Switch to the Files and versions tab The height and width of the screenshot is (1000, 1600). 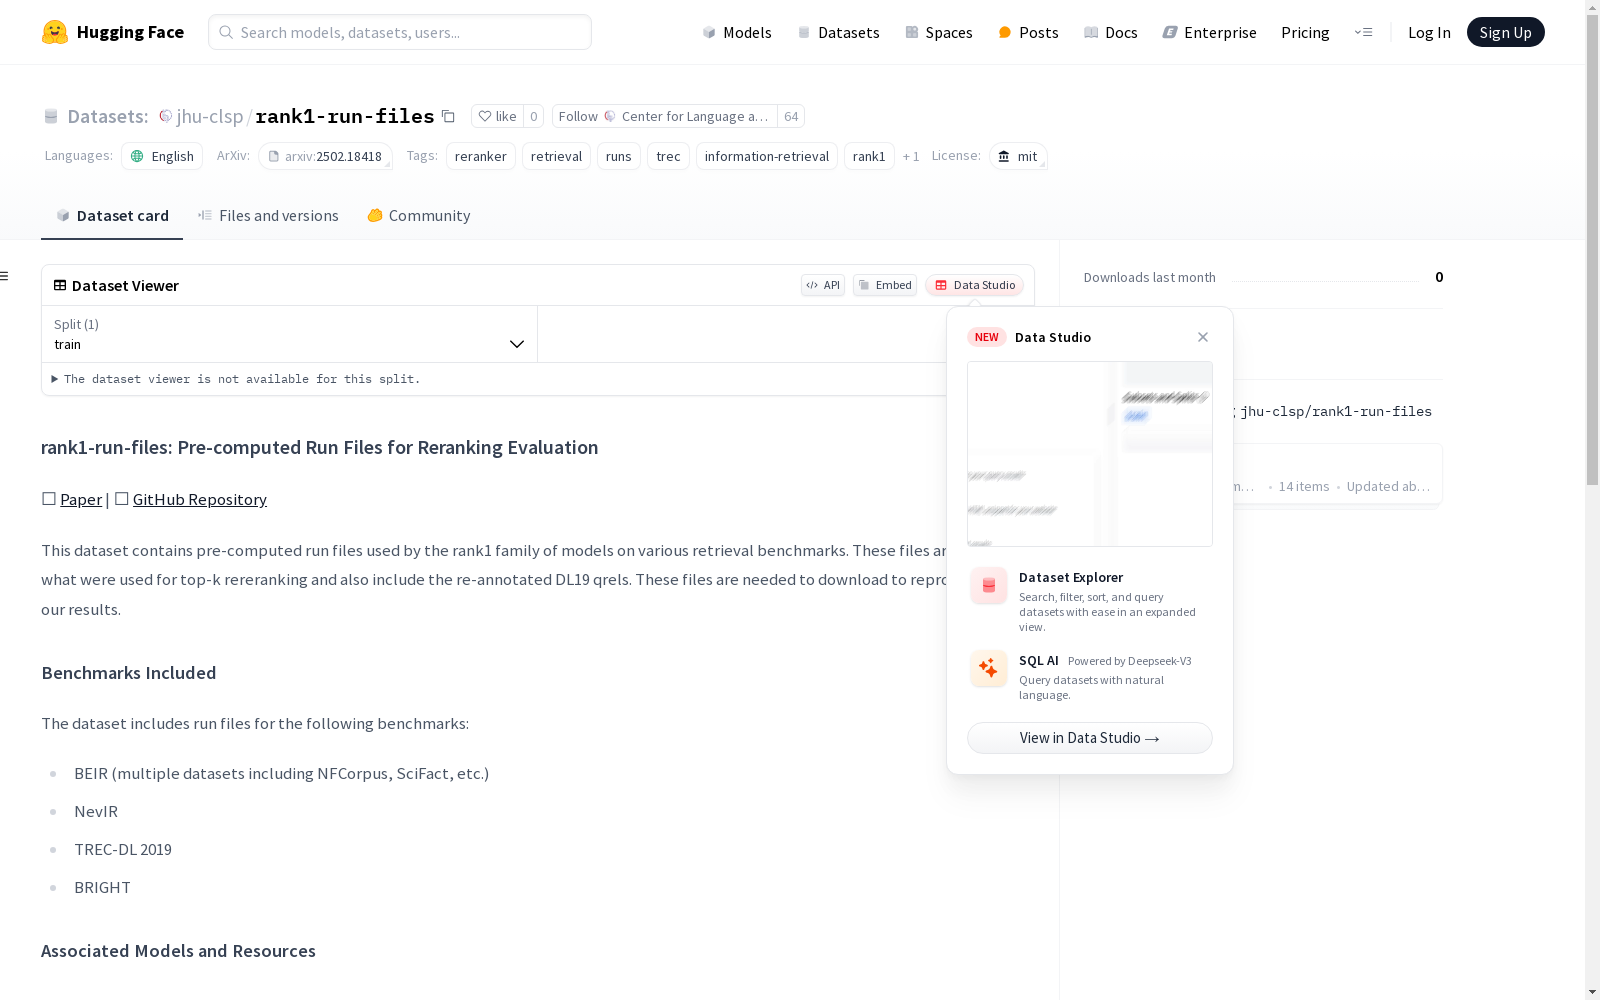pyautogui.click(x=268, y=216)
